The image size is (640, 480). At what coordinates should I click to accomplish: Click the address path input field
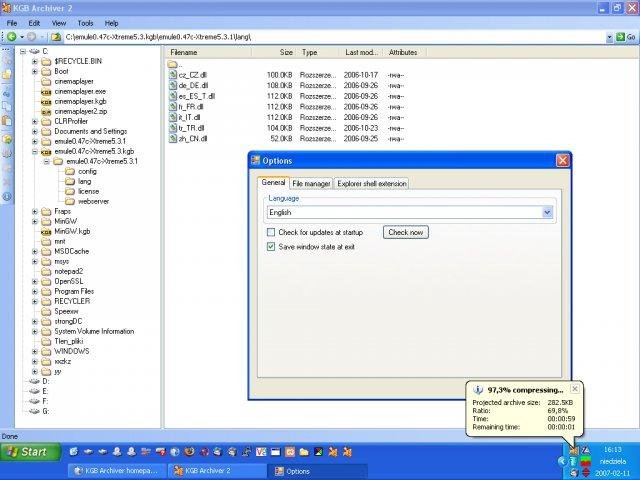(334, 37)
